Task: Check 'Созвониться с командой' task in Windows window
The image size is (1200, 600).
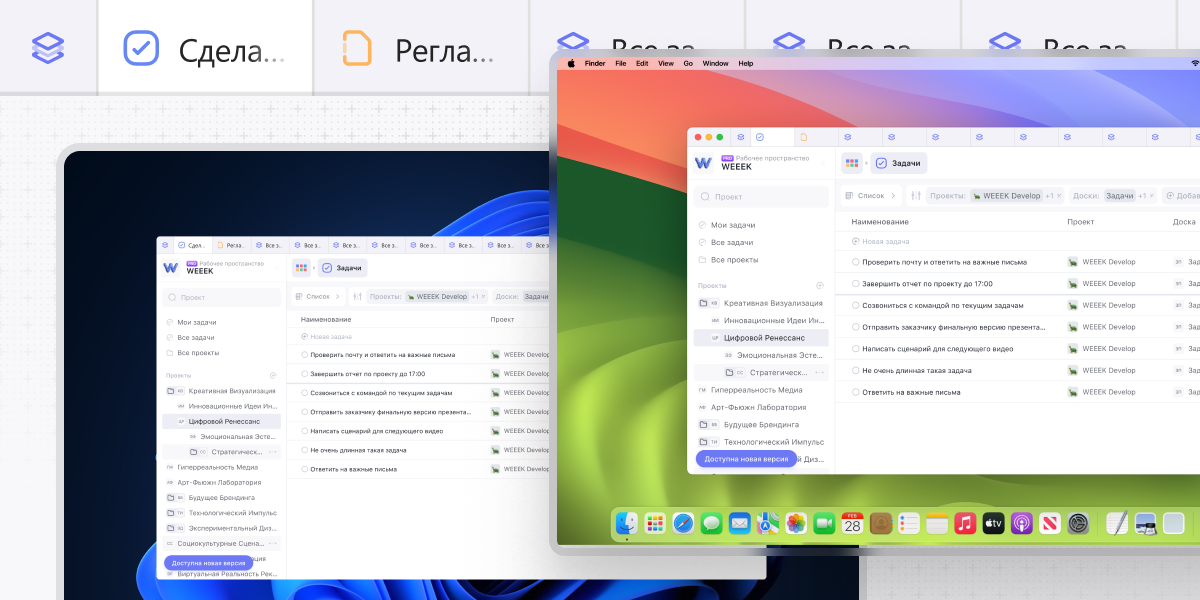Action: tap(304, 393)
